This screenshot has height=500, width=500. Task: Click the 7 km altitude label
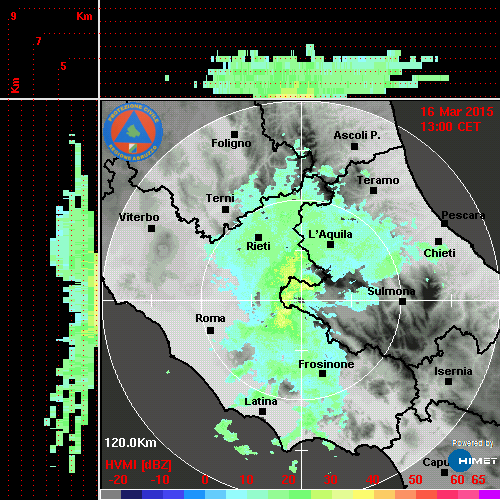tap(39, 41)
